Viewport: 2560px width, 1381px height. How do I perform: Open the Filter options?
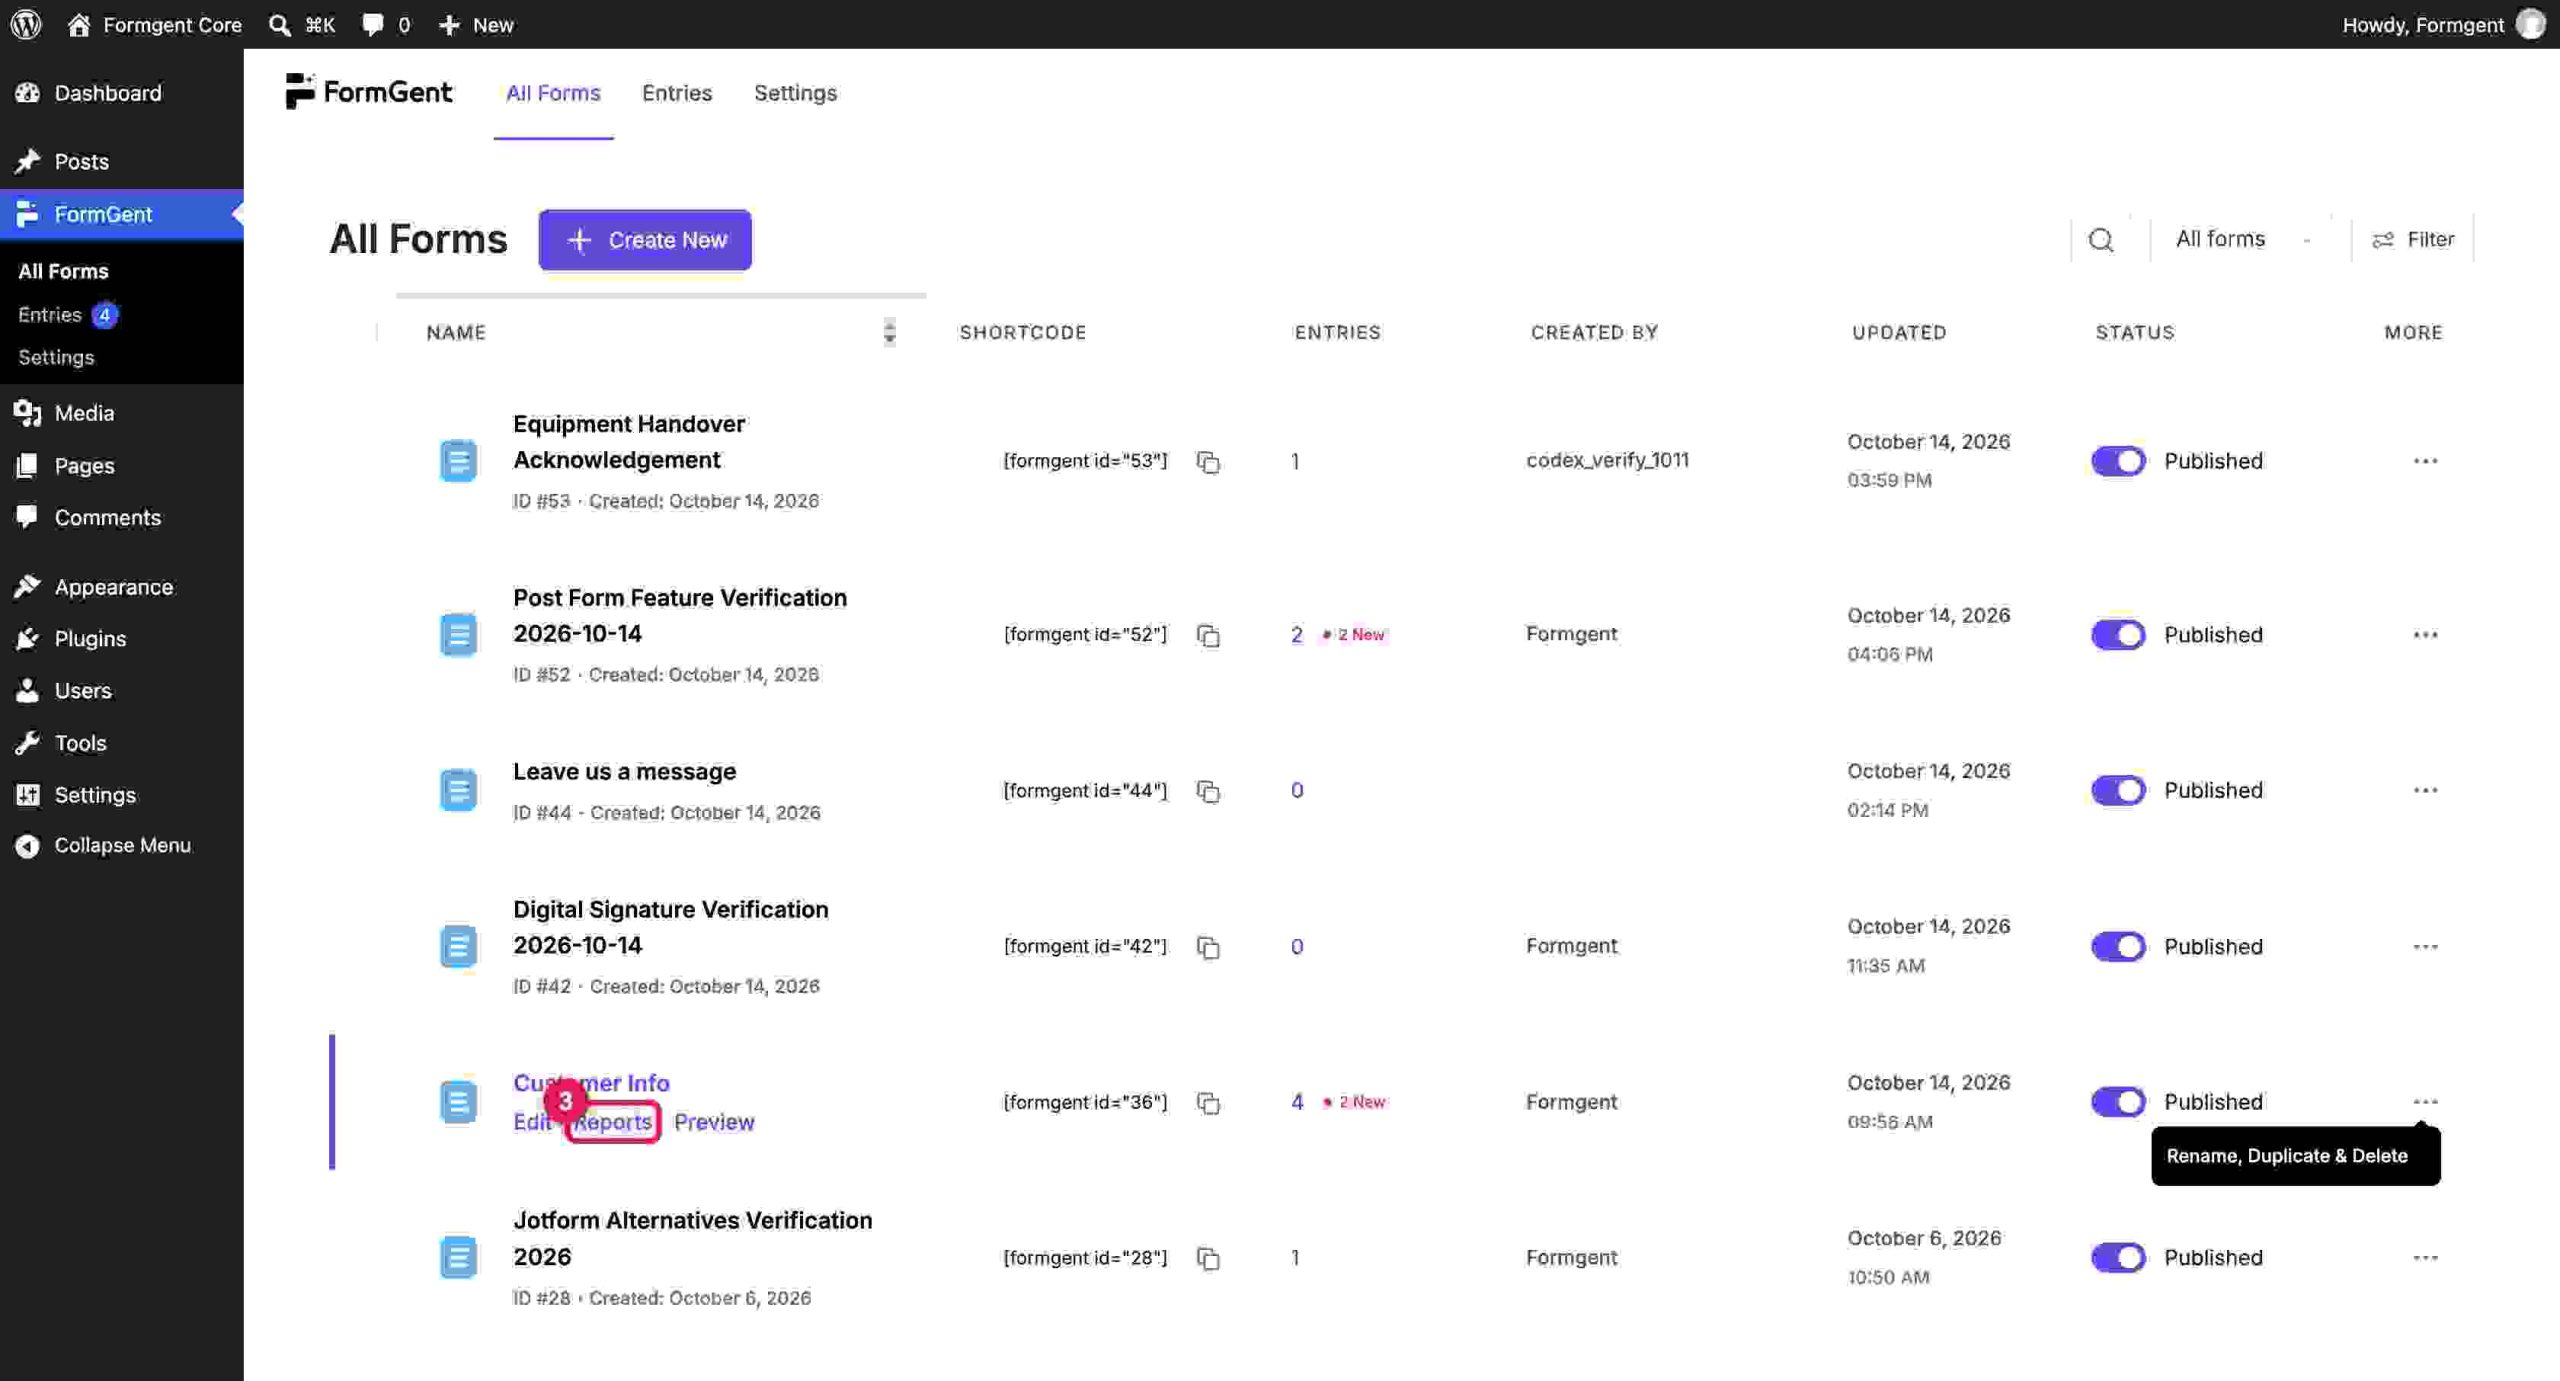pos(2413,239)
